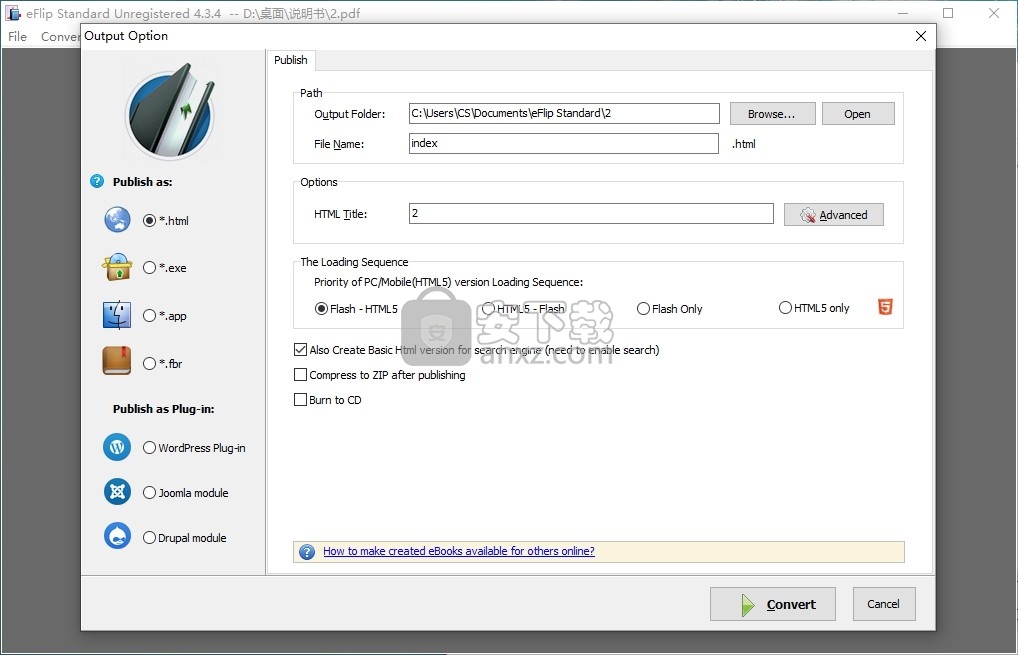The width and height of the screenshot is (1018, 655).
Task: Click the File Name input field
Action: tap(564, 143)
